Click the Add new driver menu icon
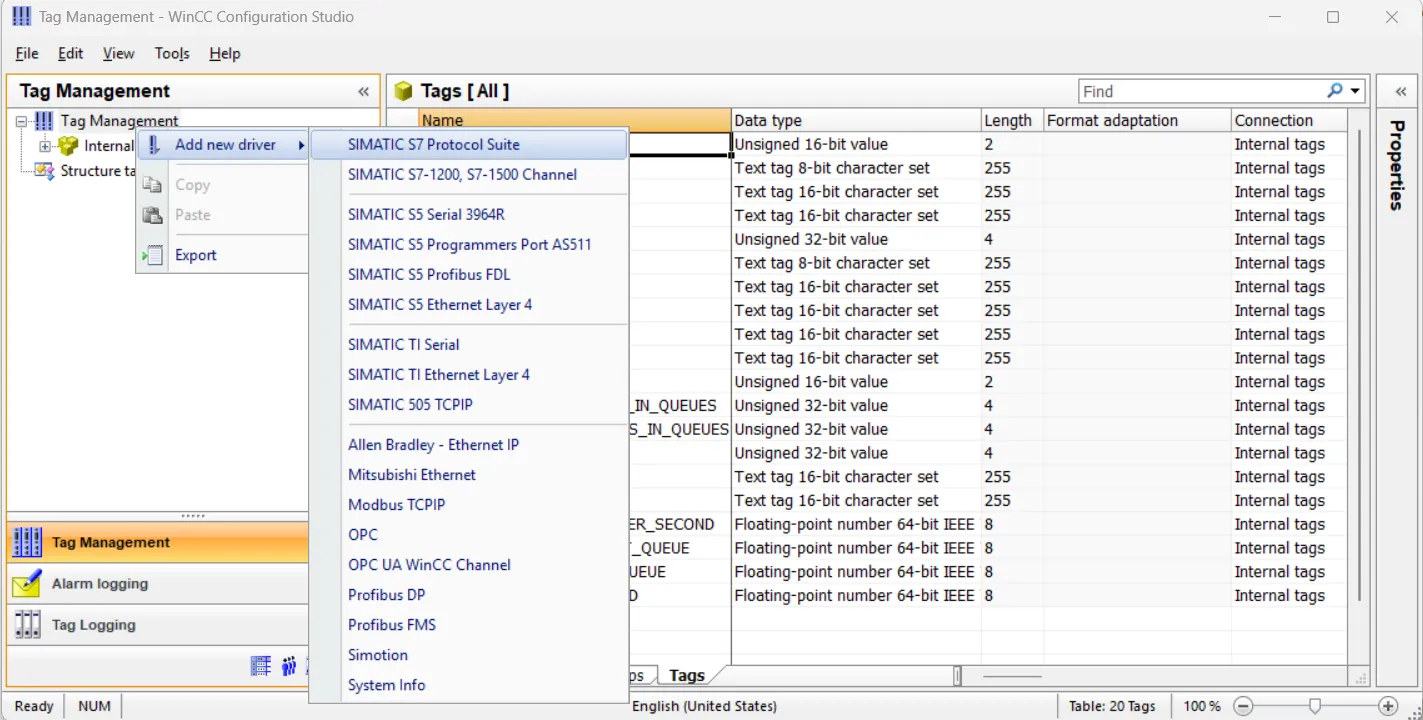 pyautogui.click(x=154, y=145)
